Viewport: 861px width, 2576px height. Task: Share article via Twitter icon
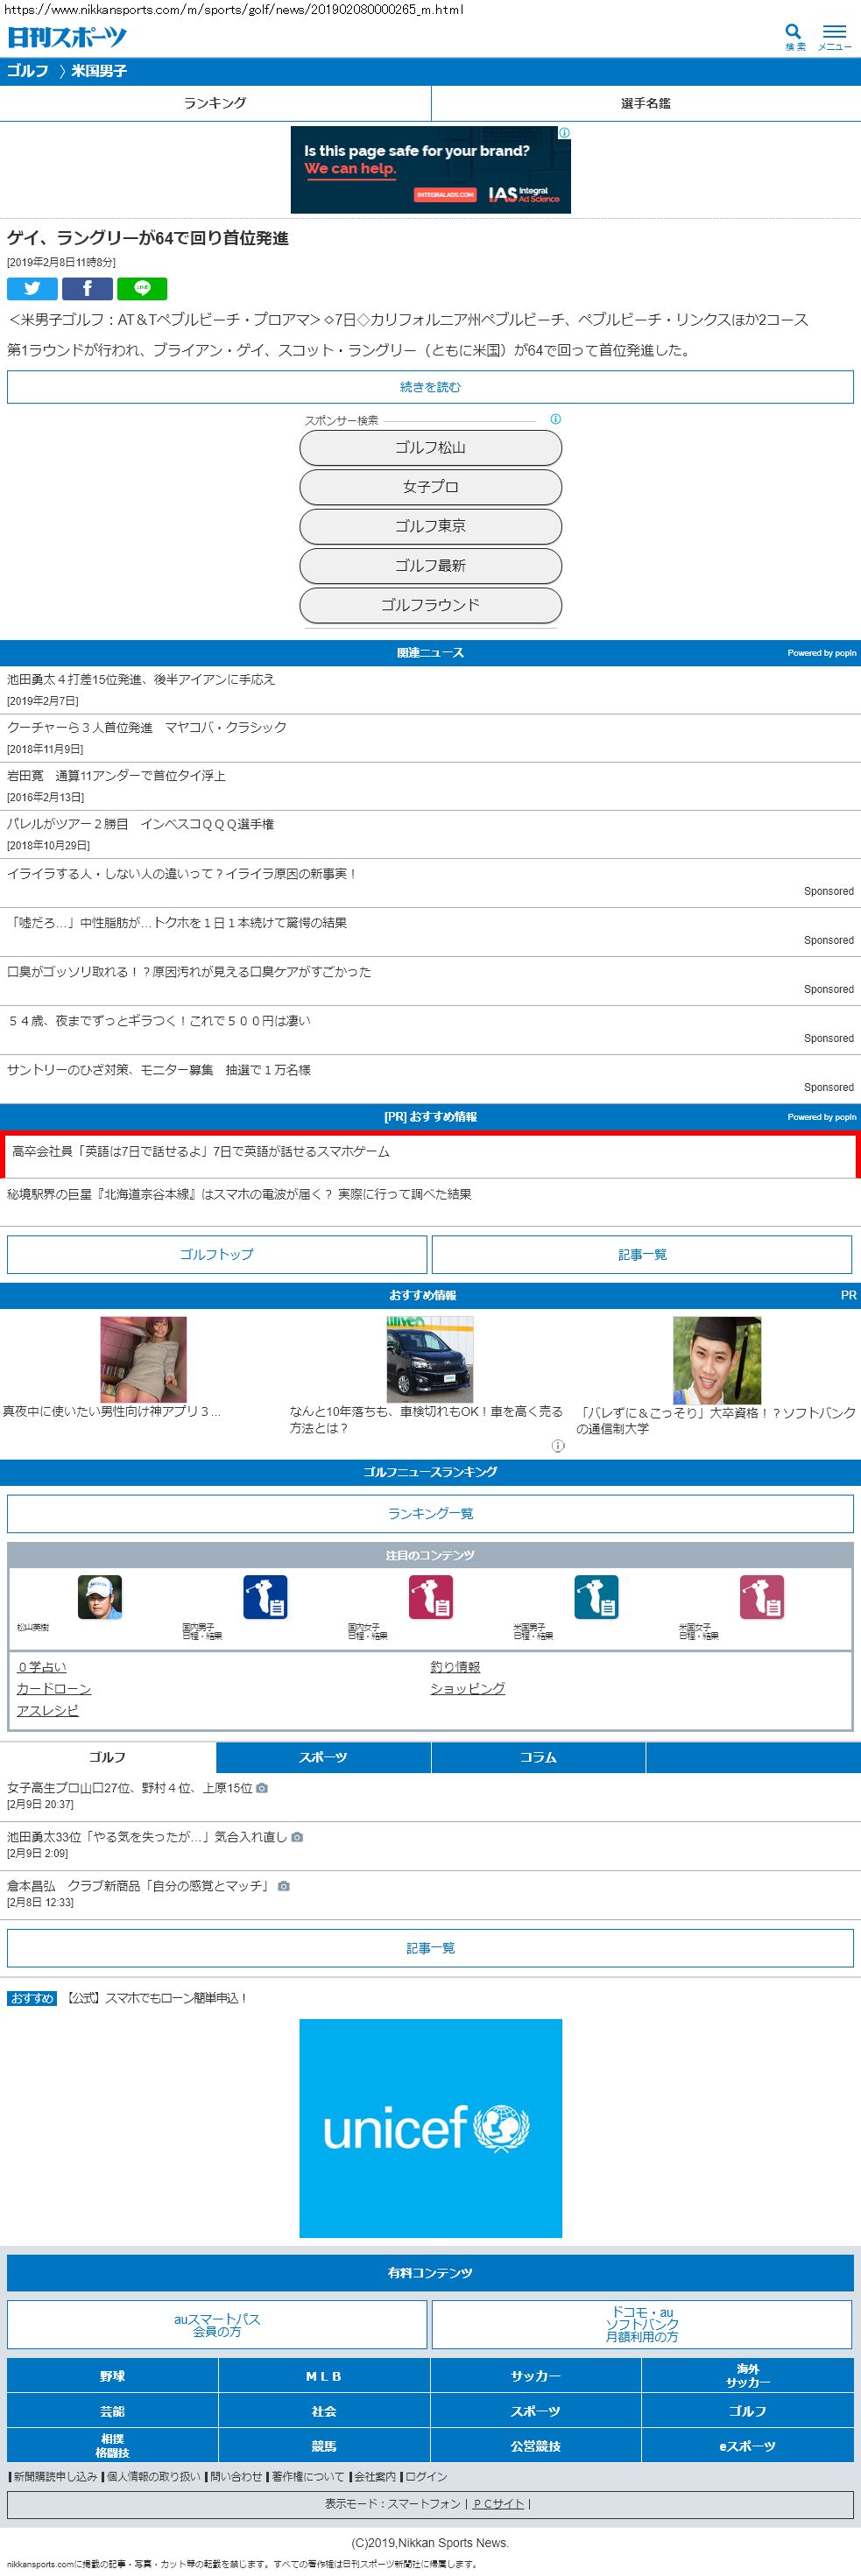coord(32,289)
